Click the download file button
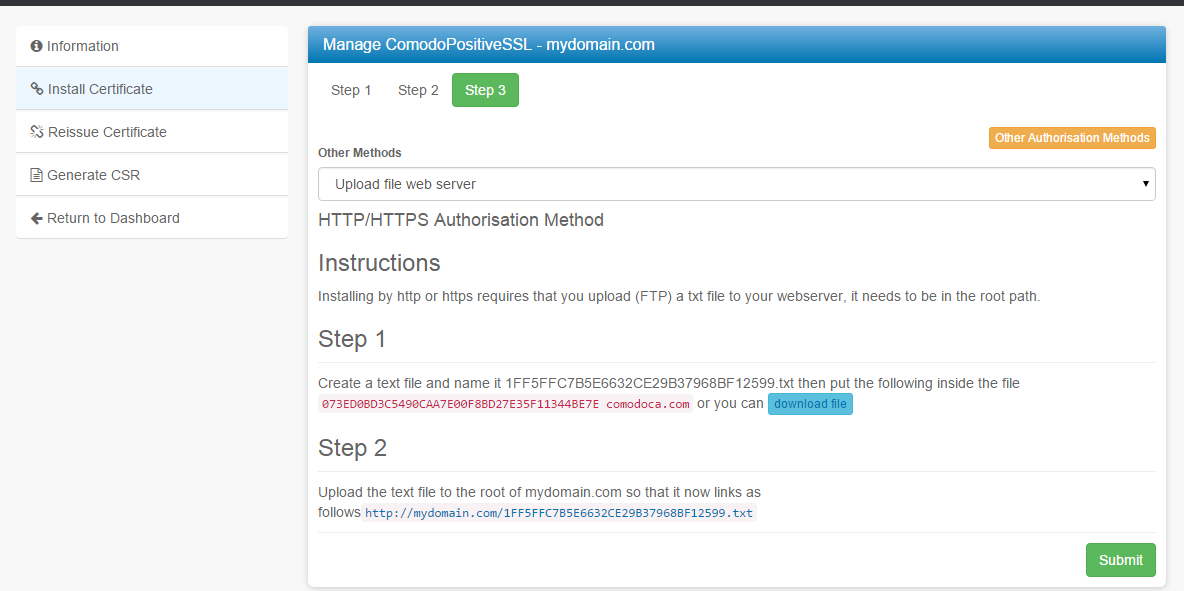The image size is (1184, 591). click(810, 404)
